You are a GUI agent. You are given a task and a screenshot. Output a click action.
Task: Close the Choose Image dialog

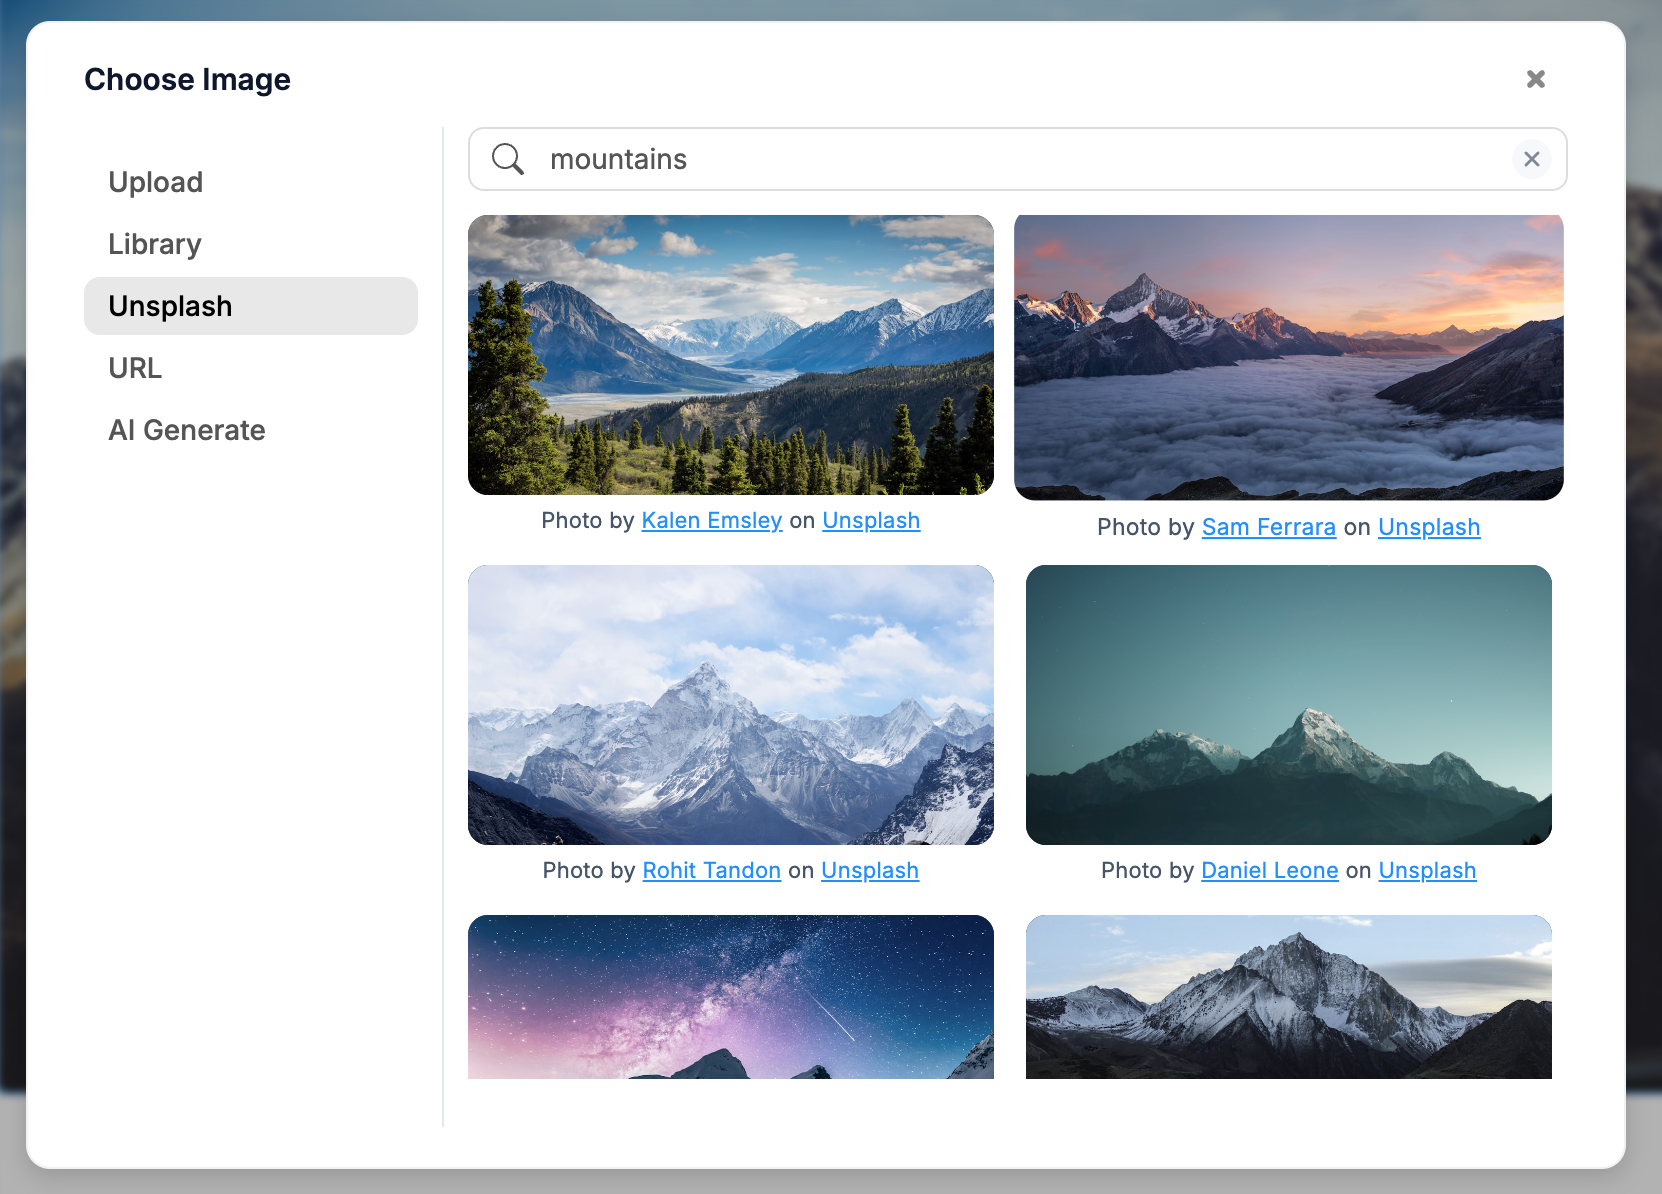click(x=1535, y=79)
